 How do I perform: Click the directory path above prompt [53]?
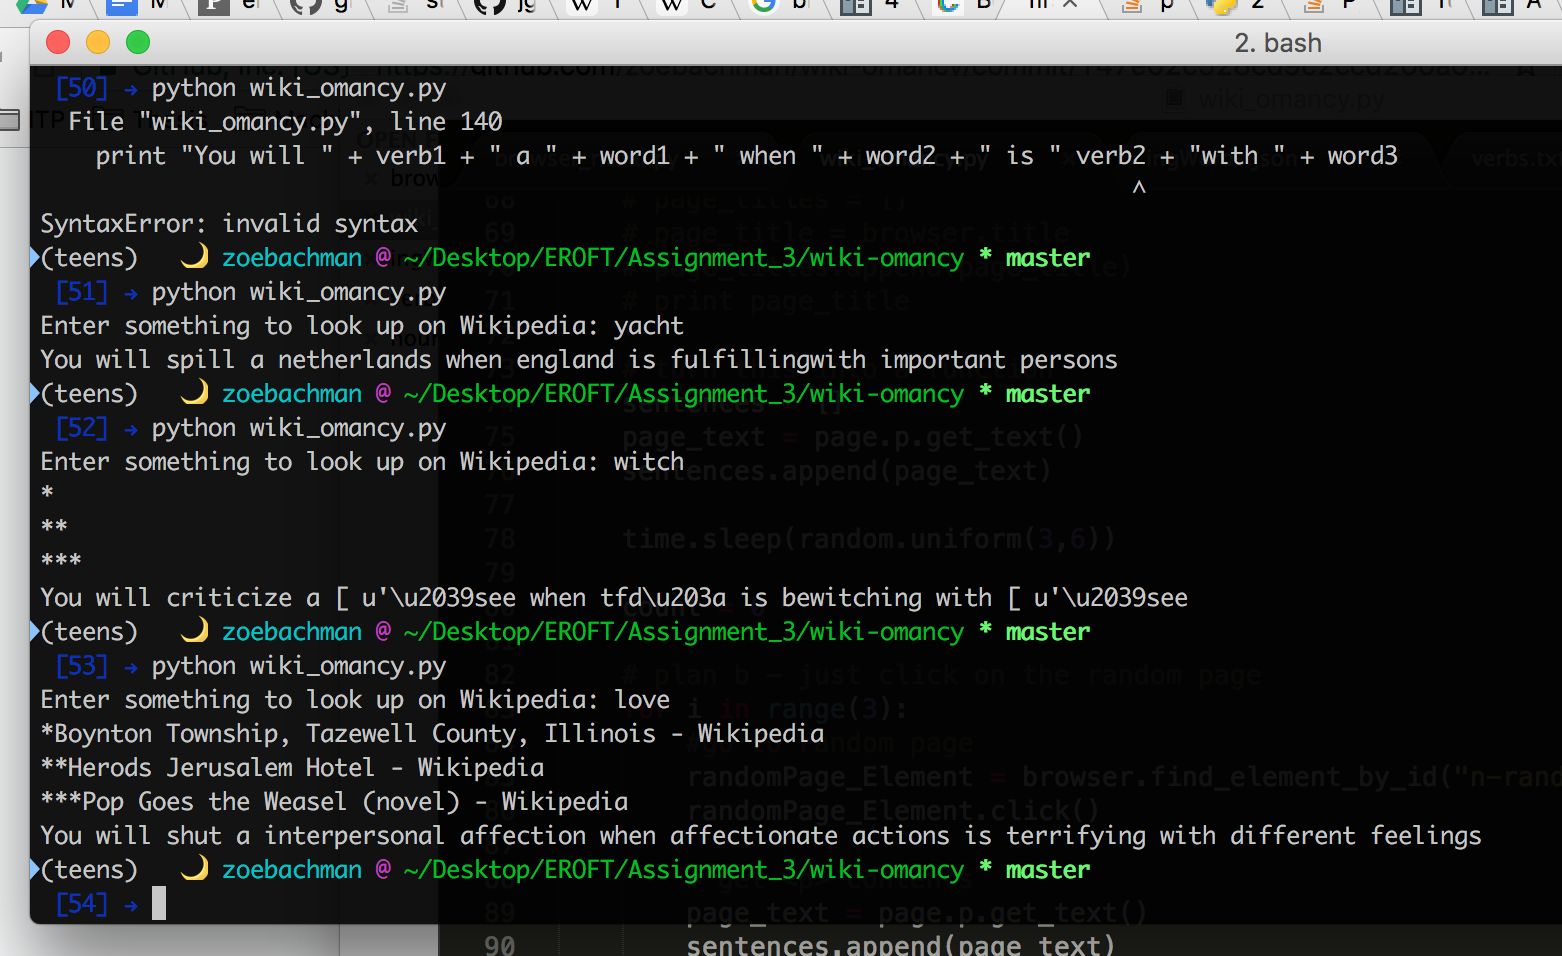[x=683, y=632]
